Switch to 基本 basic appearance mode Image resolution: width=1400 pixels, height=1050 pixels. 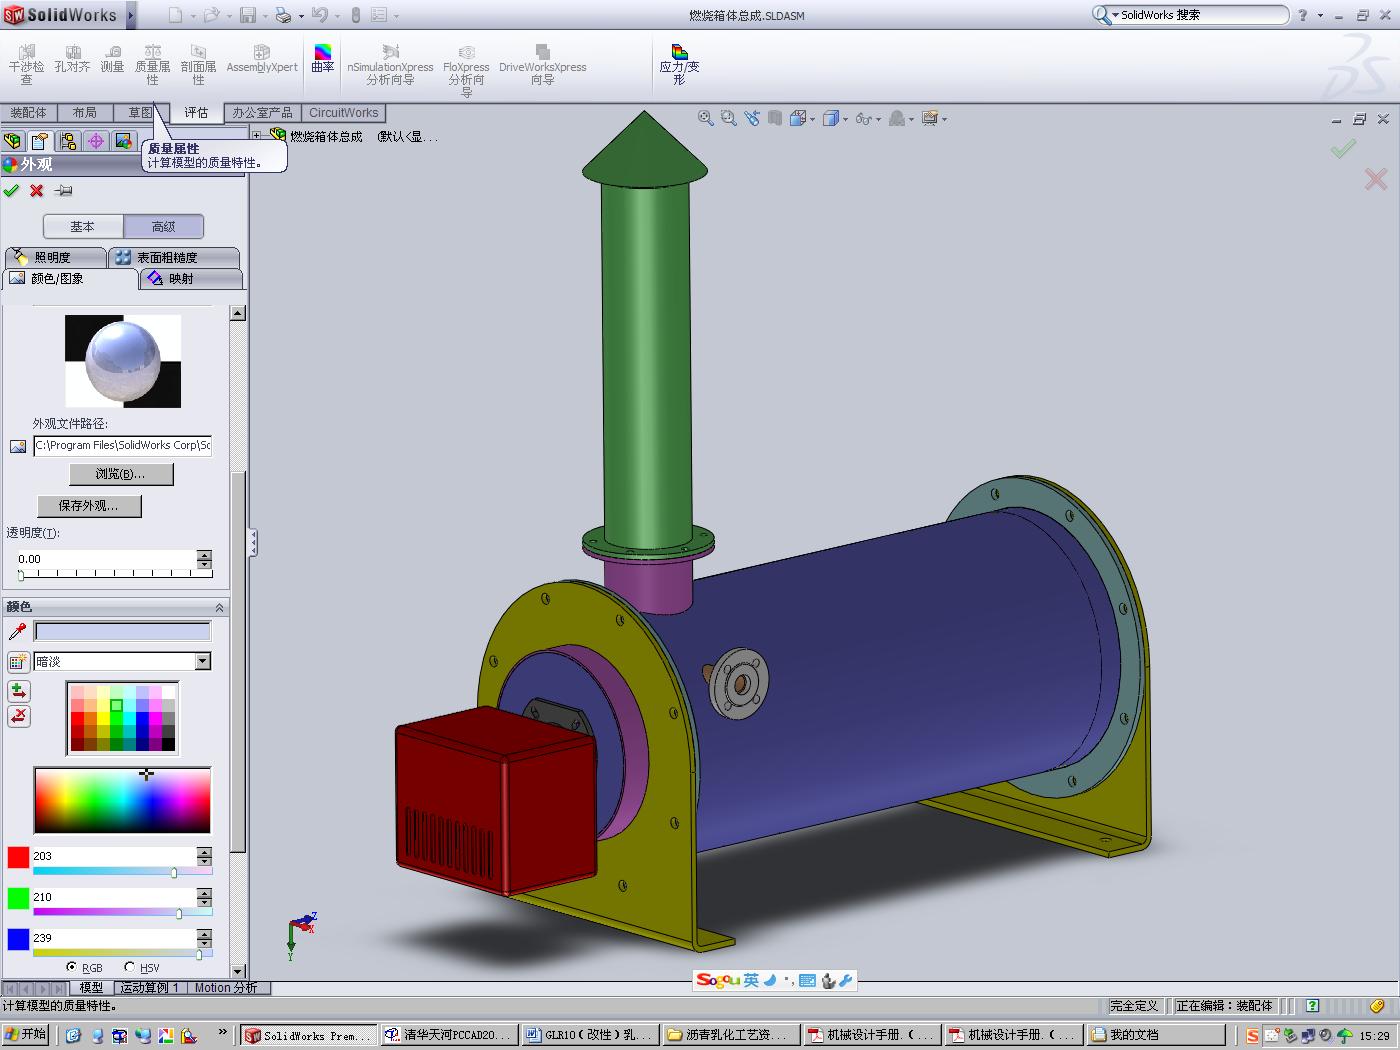(x=83, y=227)
